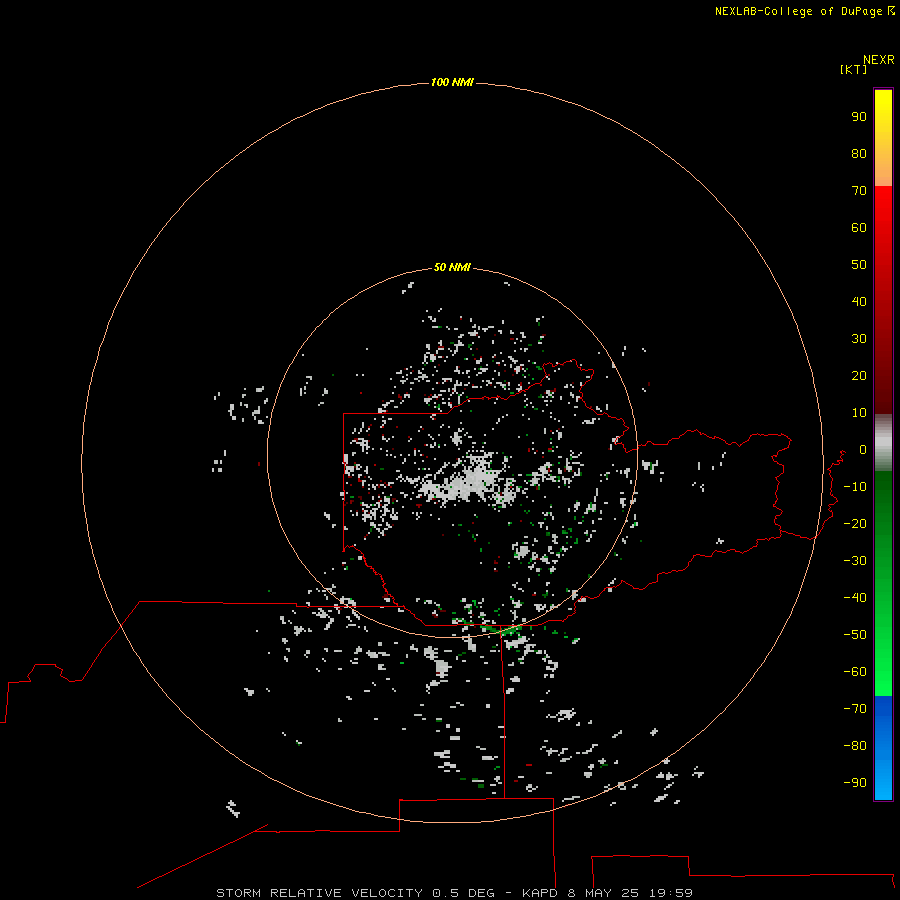Click the gray zero-velocity band of the color bar
900x900 pixels.
click(x=883, y=443)
